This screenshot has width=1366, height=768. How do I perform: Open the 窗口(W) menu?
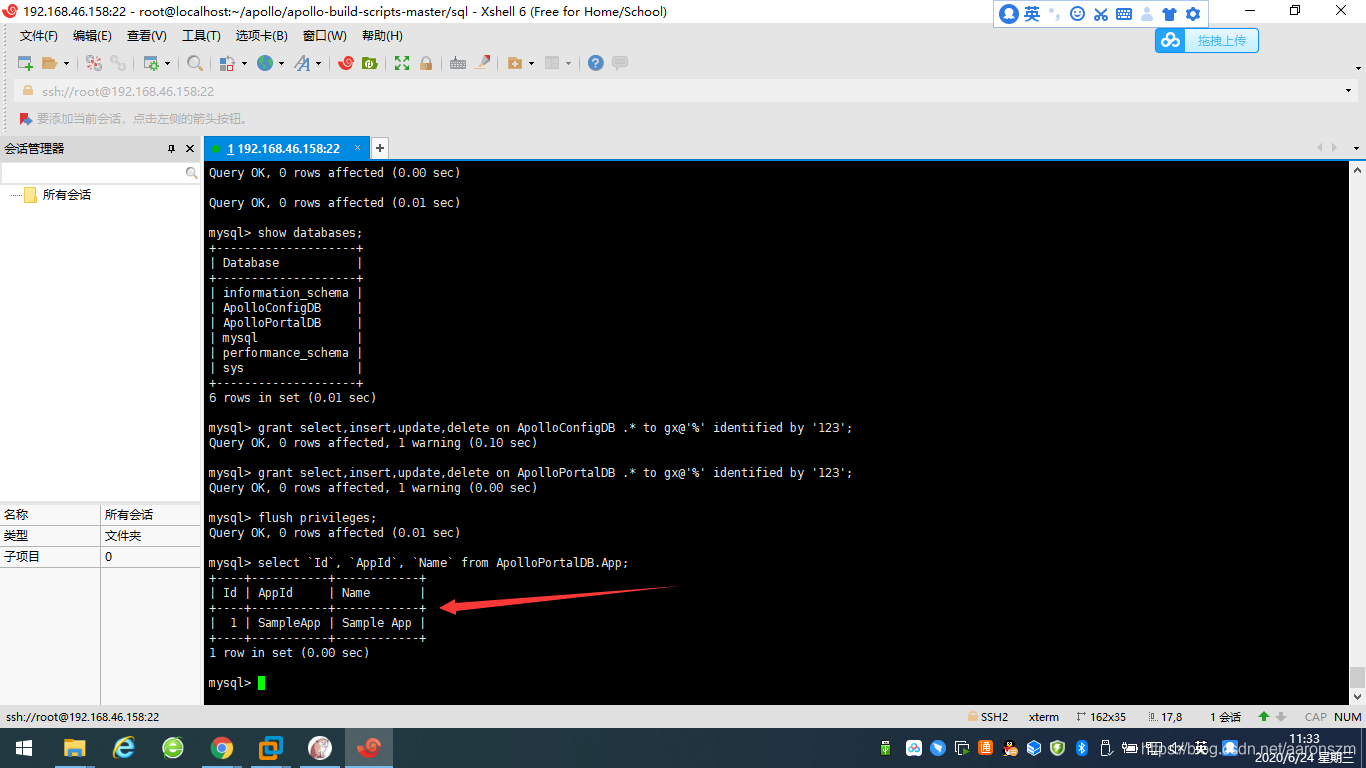(x=325, y=36)
